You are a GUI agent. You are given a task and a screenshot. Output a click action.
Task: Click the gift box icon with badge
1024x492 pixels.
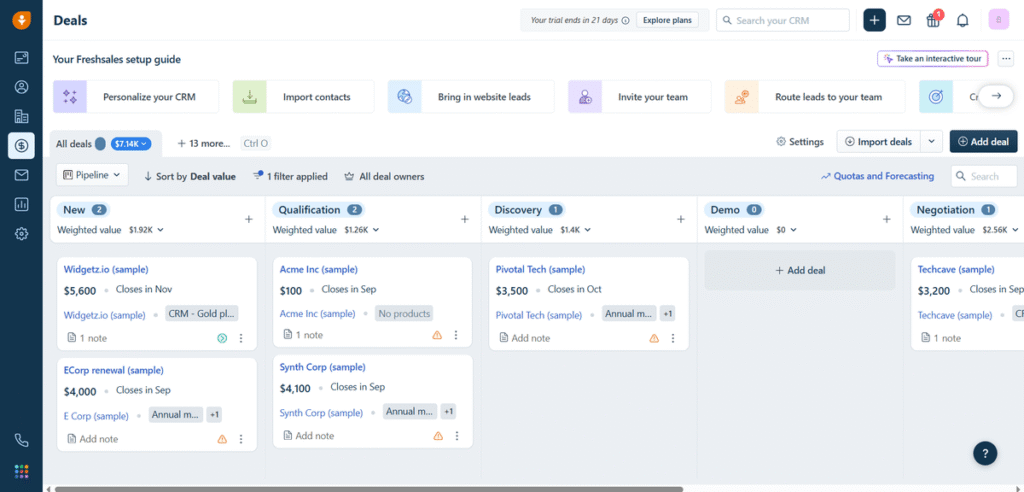[933, 20]
